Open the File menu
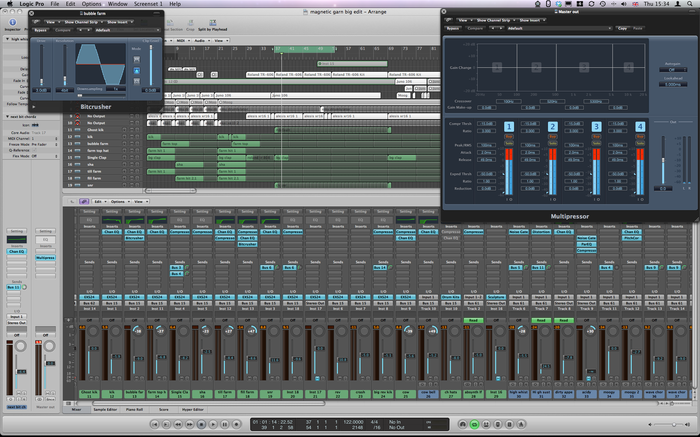 (x=54, y=4)
